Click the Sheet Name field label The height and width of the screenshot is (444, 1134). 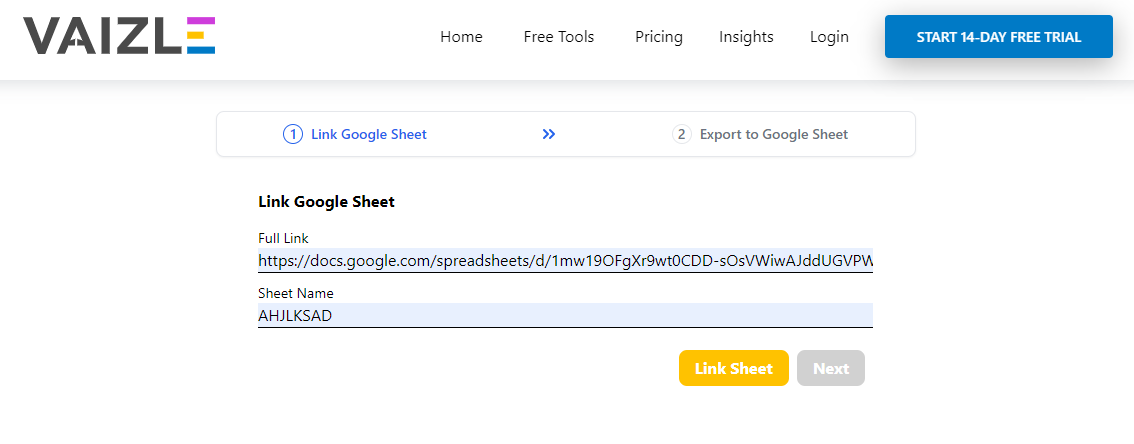click(x=296, y=293)
